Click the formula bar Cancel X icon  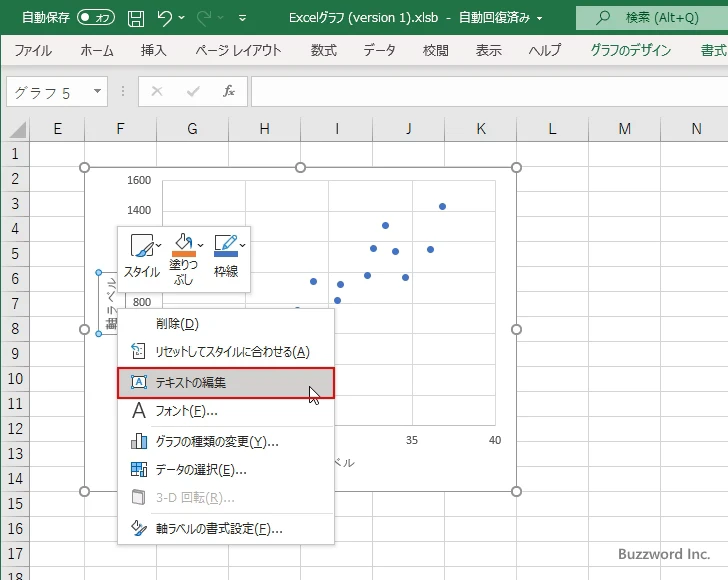tap(157, 91)
